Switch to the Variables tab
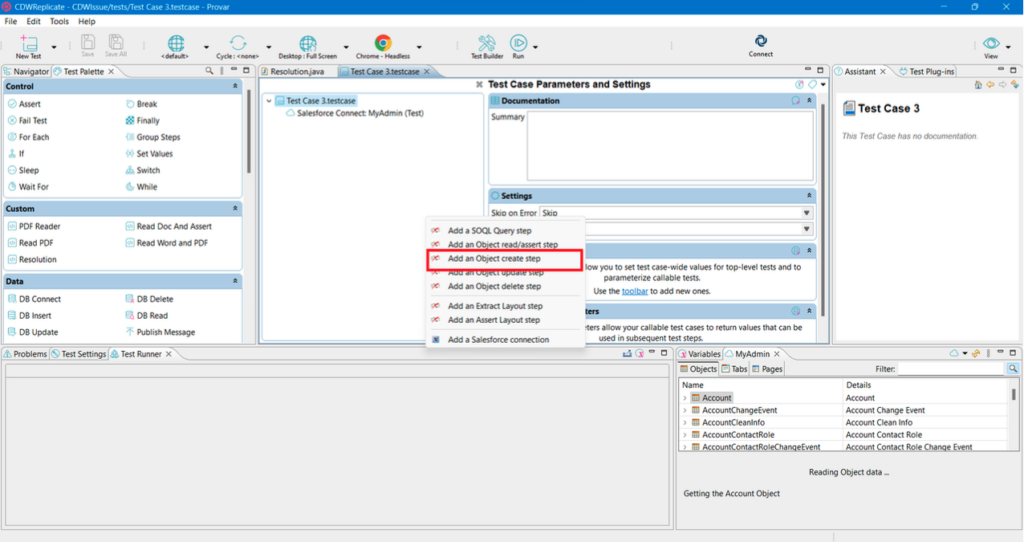Image resolution: width=1024 pixels, height=542 pixels. (699, 354)
